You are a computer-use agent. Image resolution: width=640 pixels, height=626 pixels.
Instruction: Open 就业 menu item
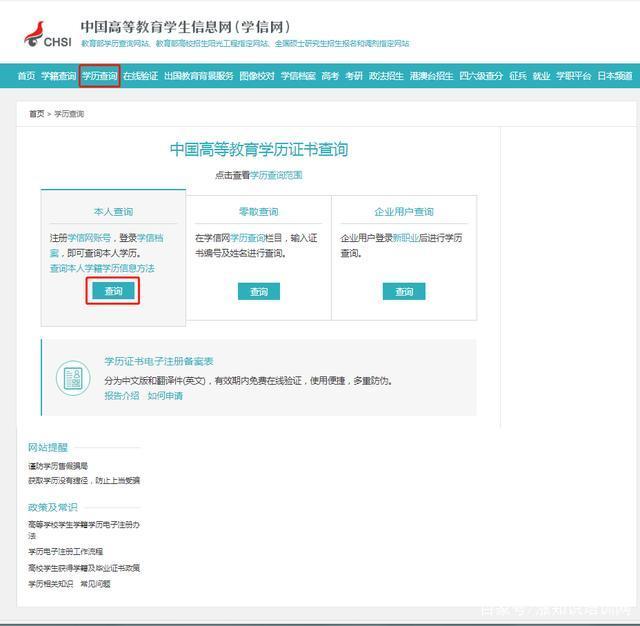click(x=541, y=76)
